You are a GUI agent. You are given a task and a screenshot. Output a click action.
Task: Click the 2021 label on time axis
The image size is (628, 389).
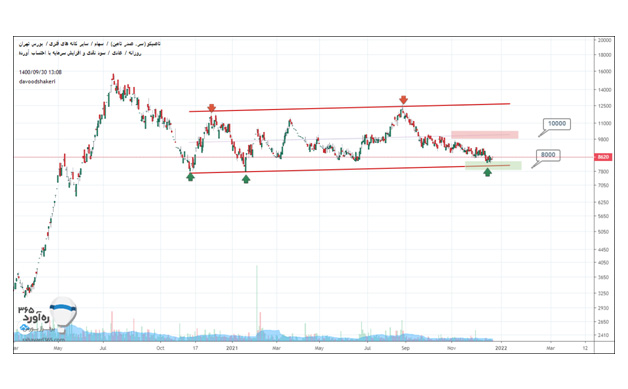coord(232,348)
